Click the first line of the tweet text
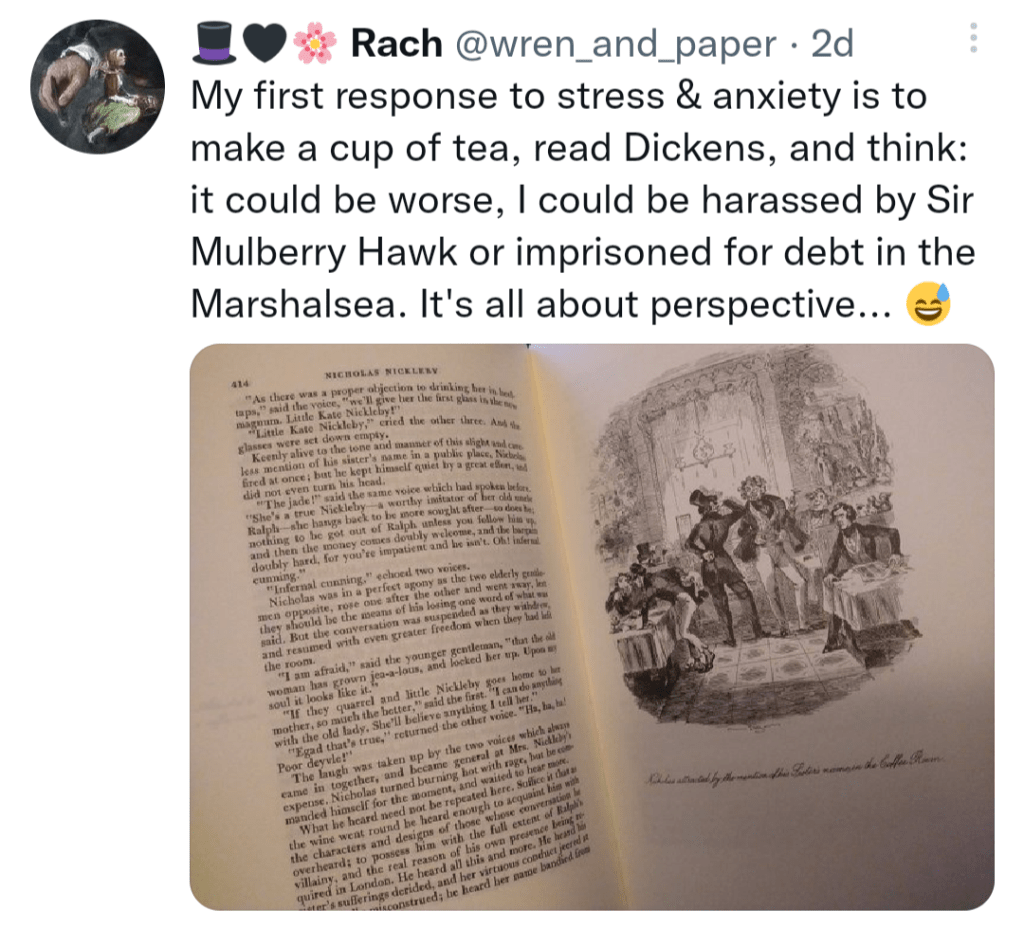Viewport: 1024px width, 929px height. coord(558,96)
